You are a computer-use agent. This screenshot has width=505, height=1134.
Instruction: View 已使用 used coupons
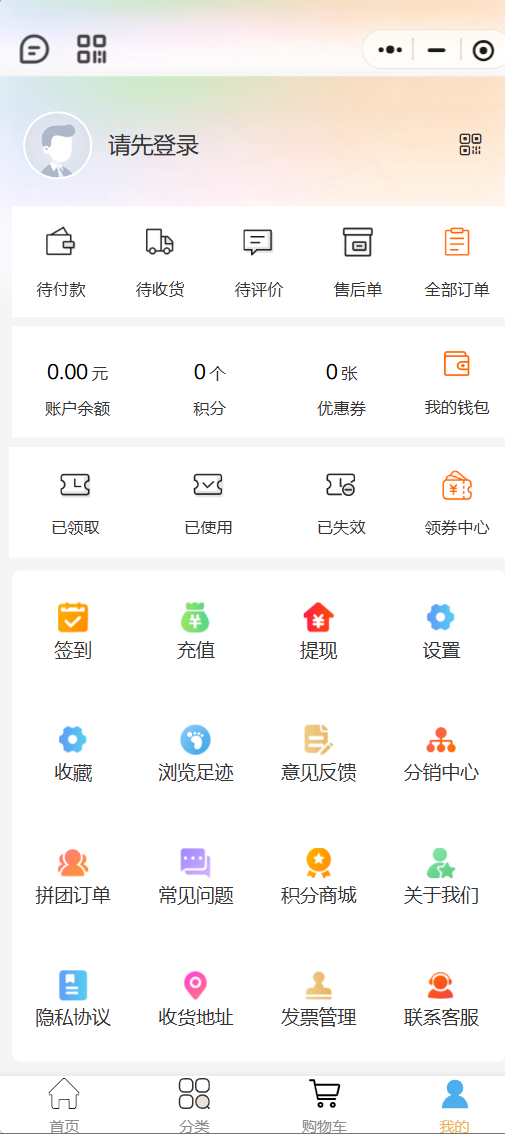(208, 503)
